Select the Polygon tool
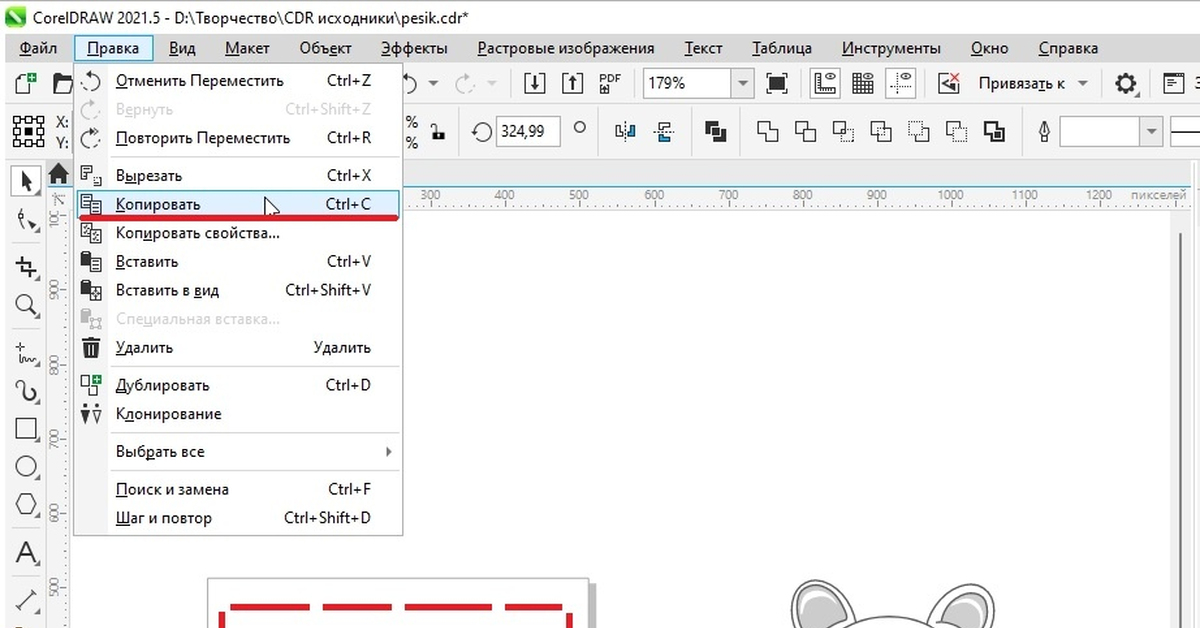1200x628 pixels. coord(25,503)
